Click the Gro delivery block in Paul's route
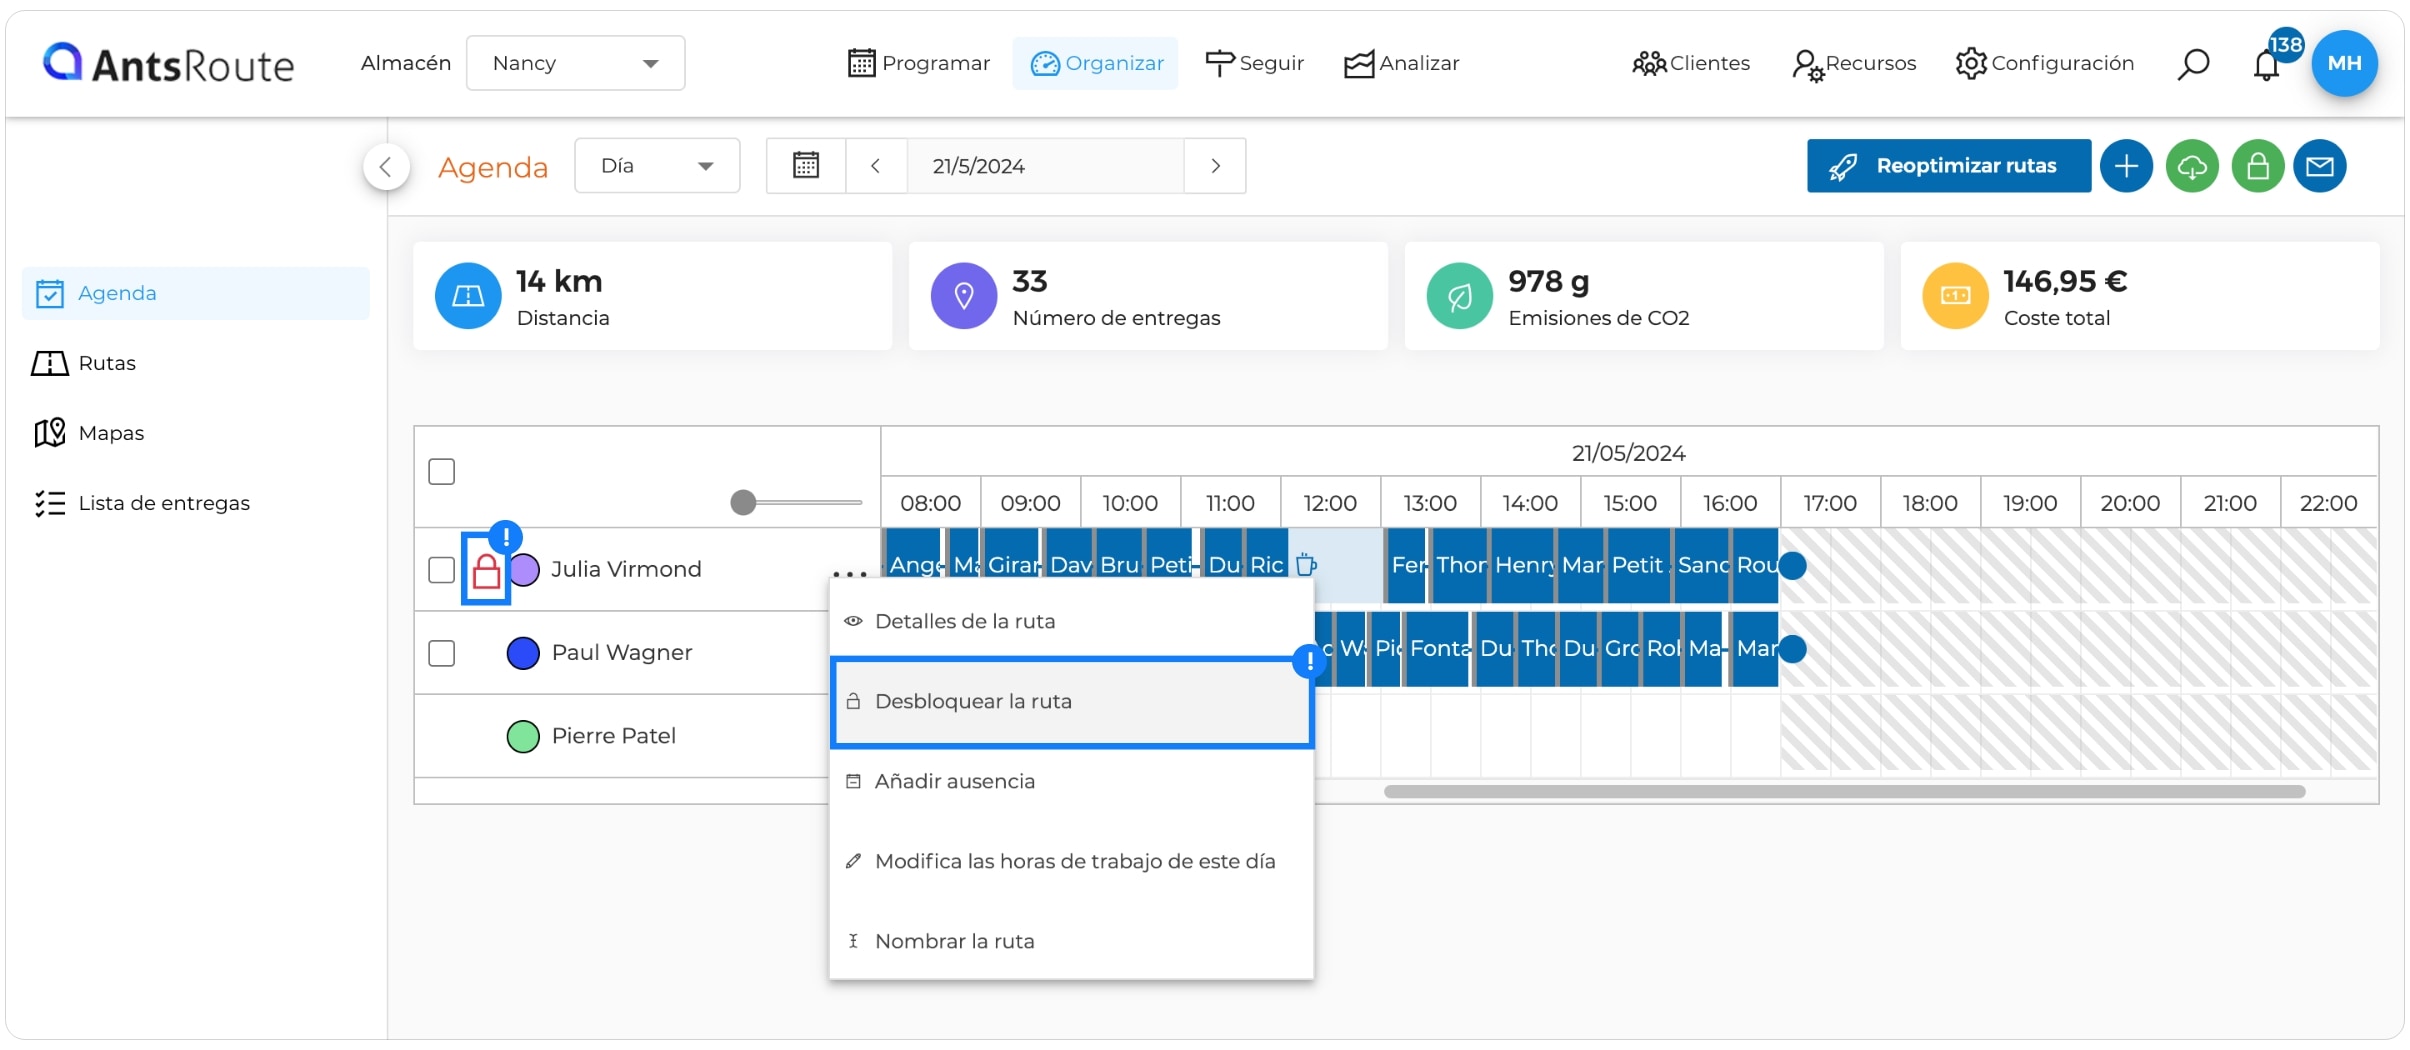The height and width of the screenshot is (1050, 2410). pyautogui.click(x=1621, y=649)
